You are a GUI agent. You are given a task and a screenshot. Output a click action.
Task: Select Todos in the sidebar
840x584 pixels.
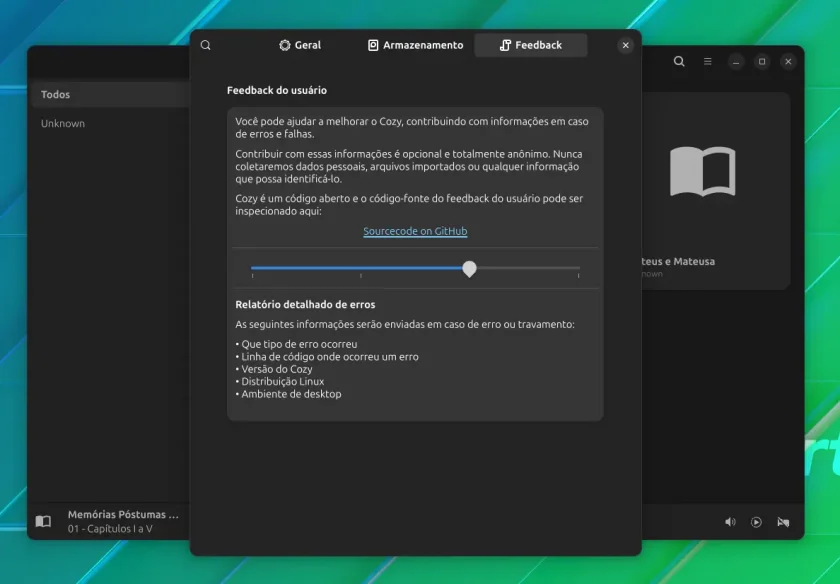[x=110, y=94]
